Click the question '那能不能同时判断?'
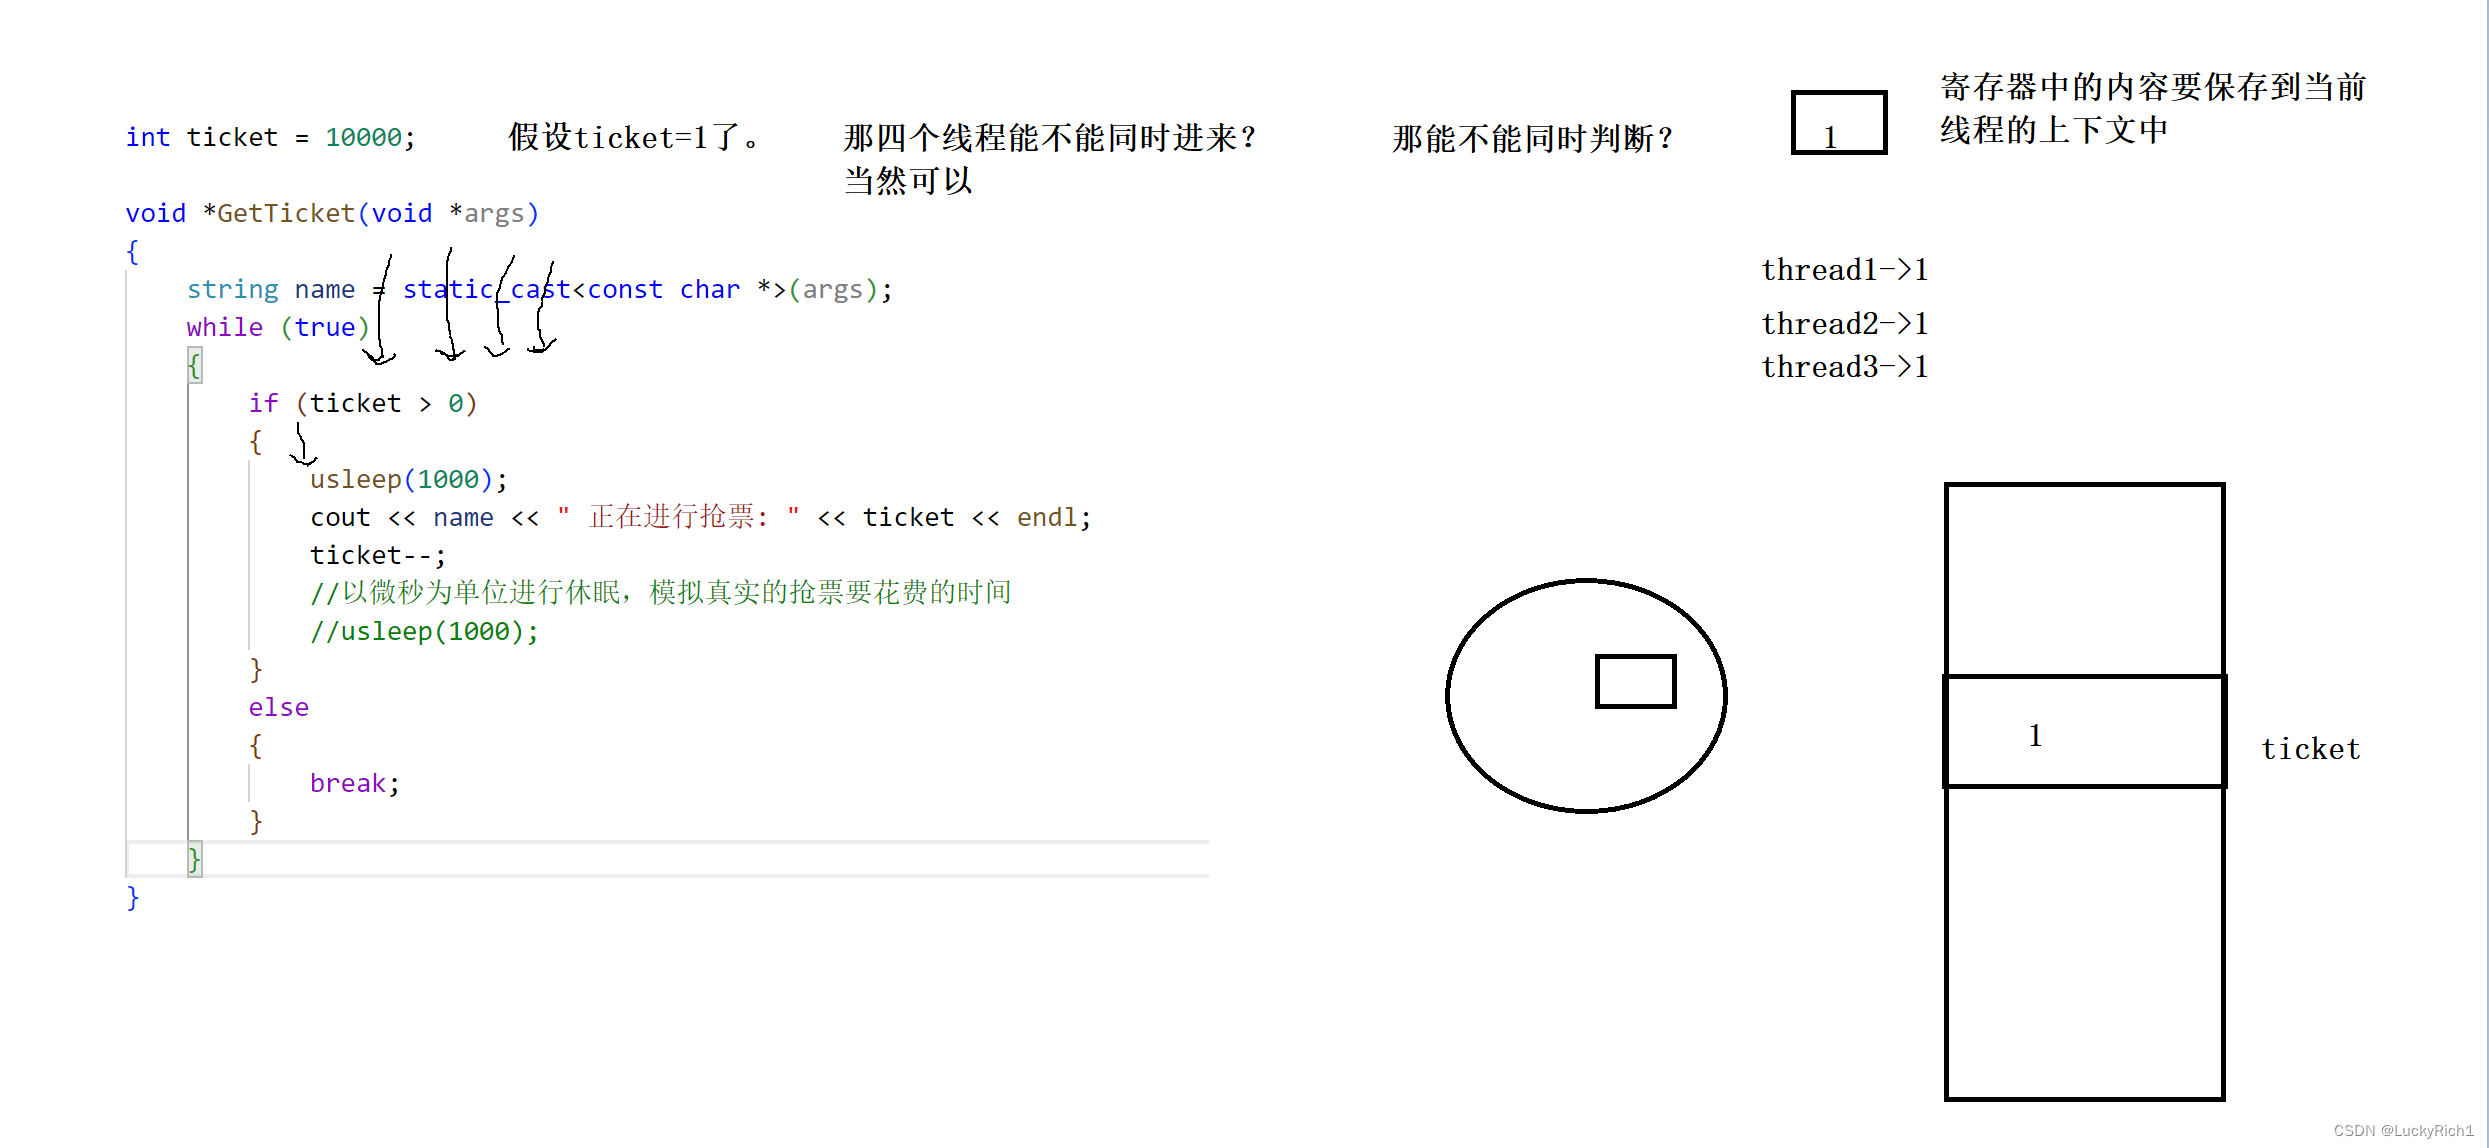The image size is (2489, 1148). coord(1533,138)
